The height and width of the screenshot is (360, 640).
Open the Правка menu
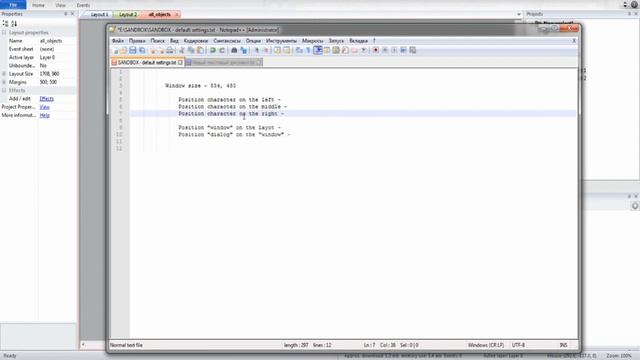pos(137,41)
